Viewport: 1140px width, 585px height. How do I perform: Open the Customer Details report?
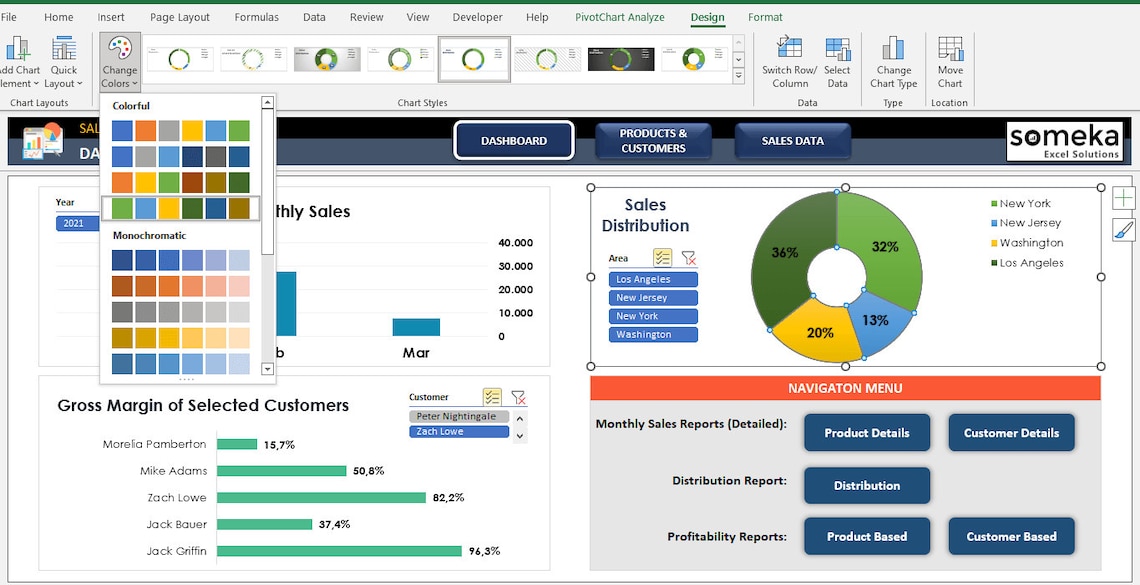[x=1011, y=433]
